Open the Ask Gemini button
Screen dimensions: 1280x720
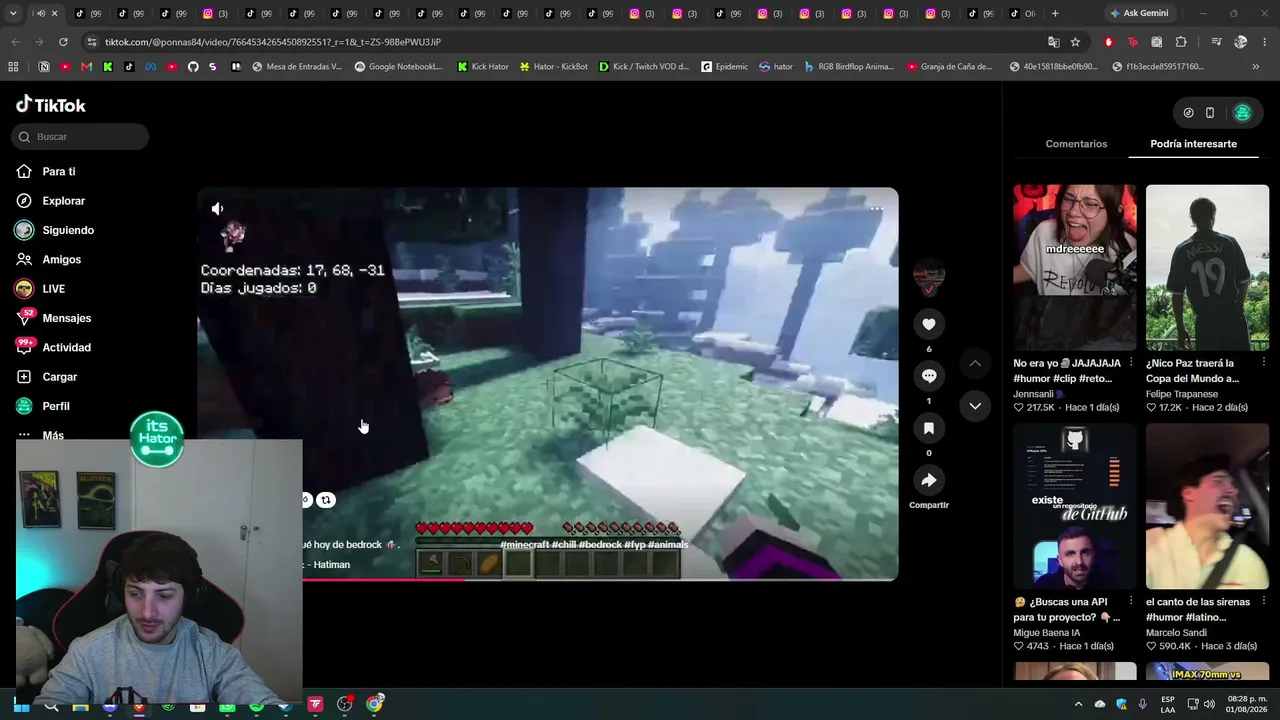tap(1138, 13)
